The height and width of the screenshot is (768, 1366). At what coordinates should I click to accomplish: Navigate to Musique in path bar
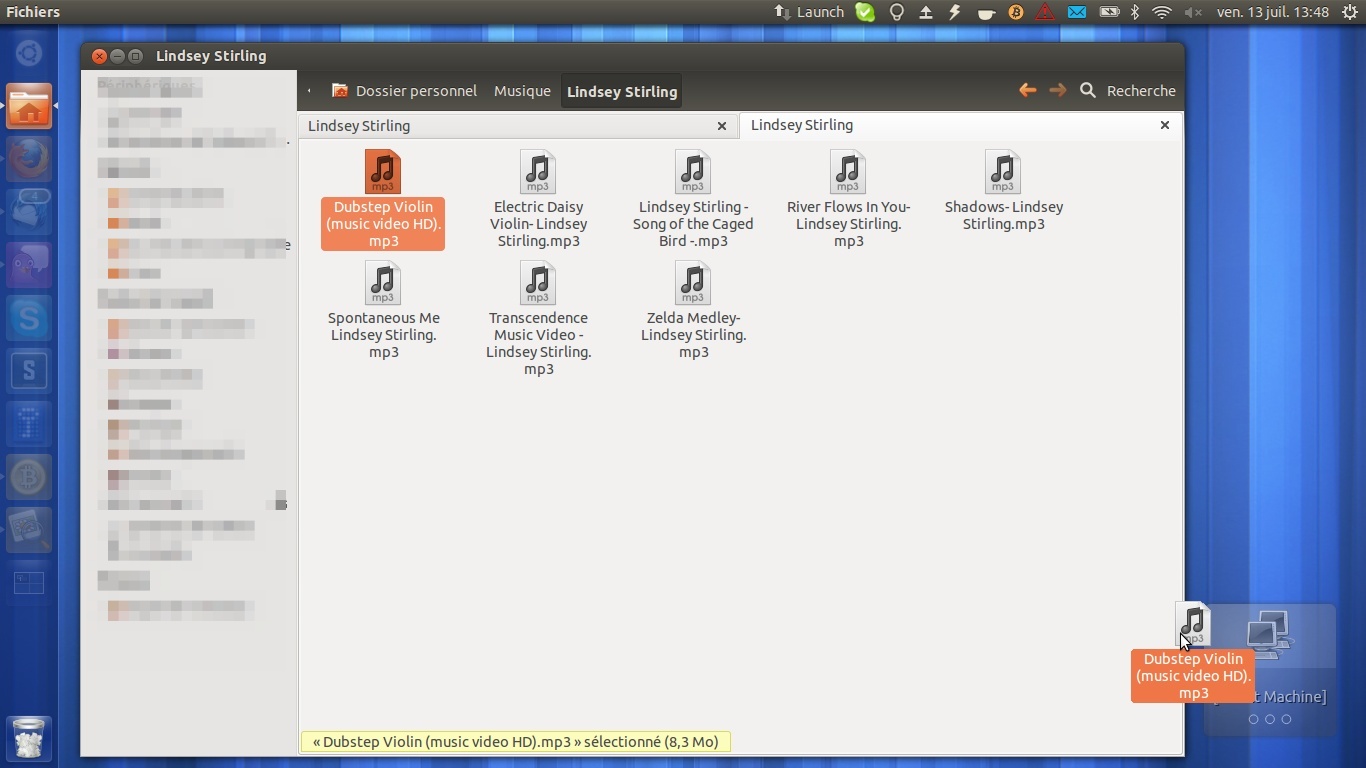pos(522,91)
